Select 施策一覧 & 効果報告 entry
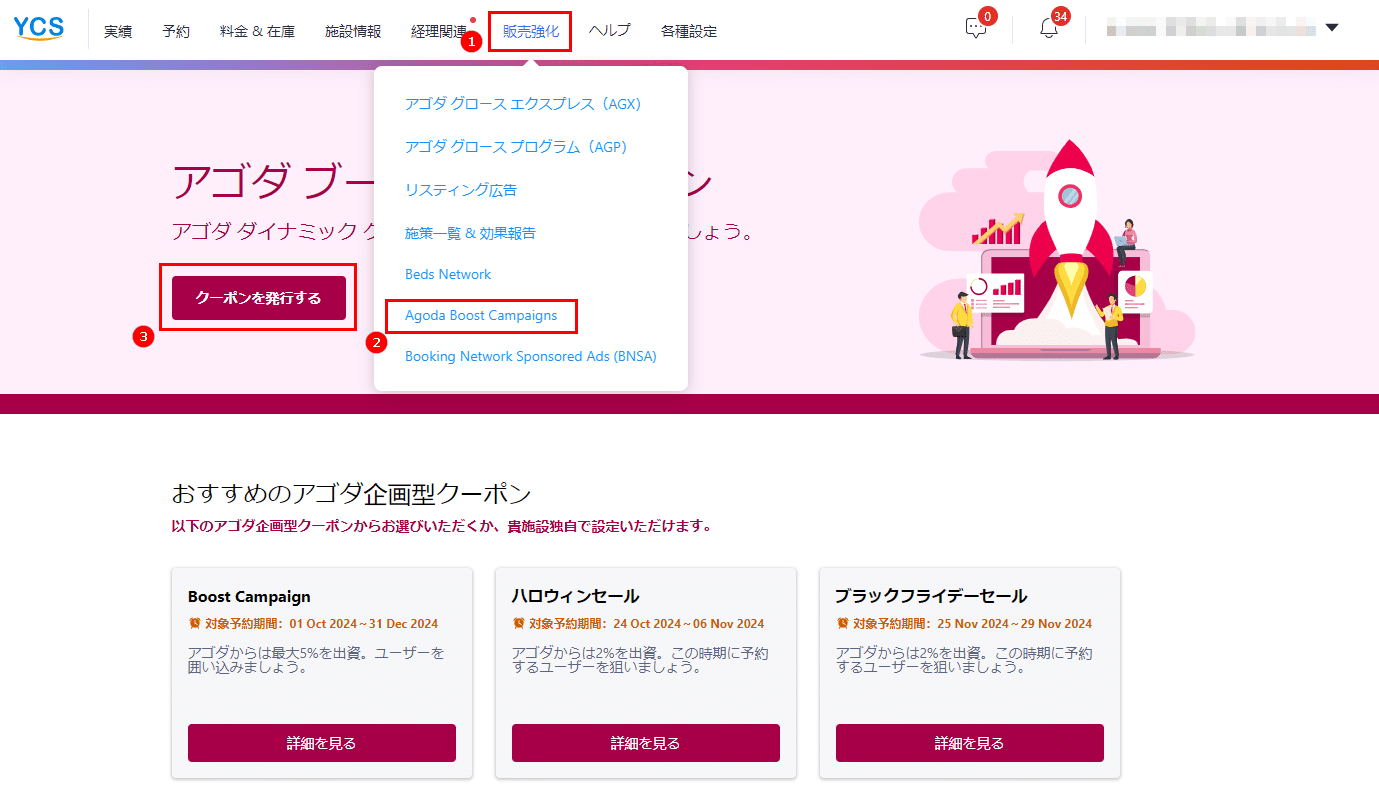 470,233
